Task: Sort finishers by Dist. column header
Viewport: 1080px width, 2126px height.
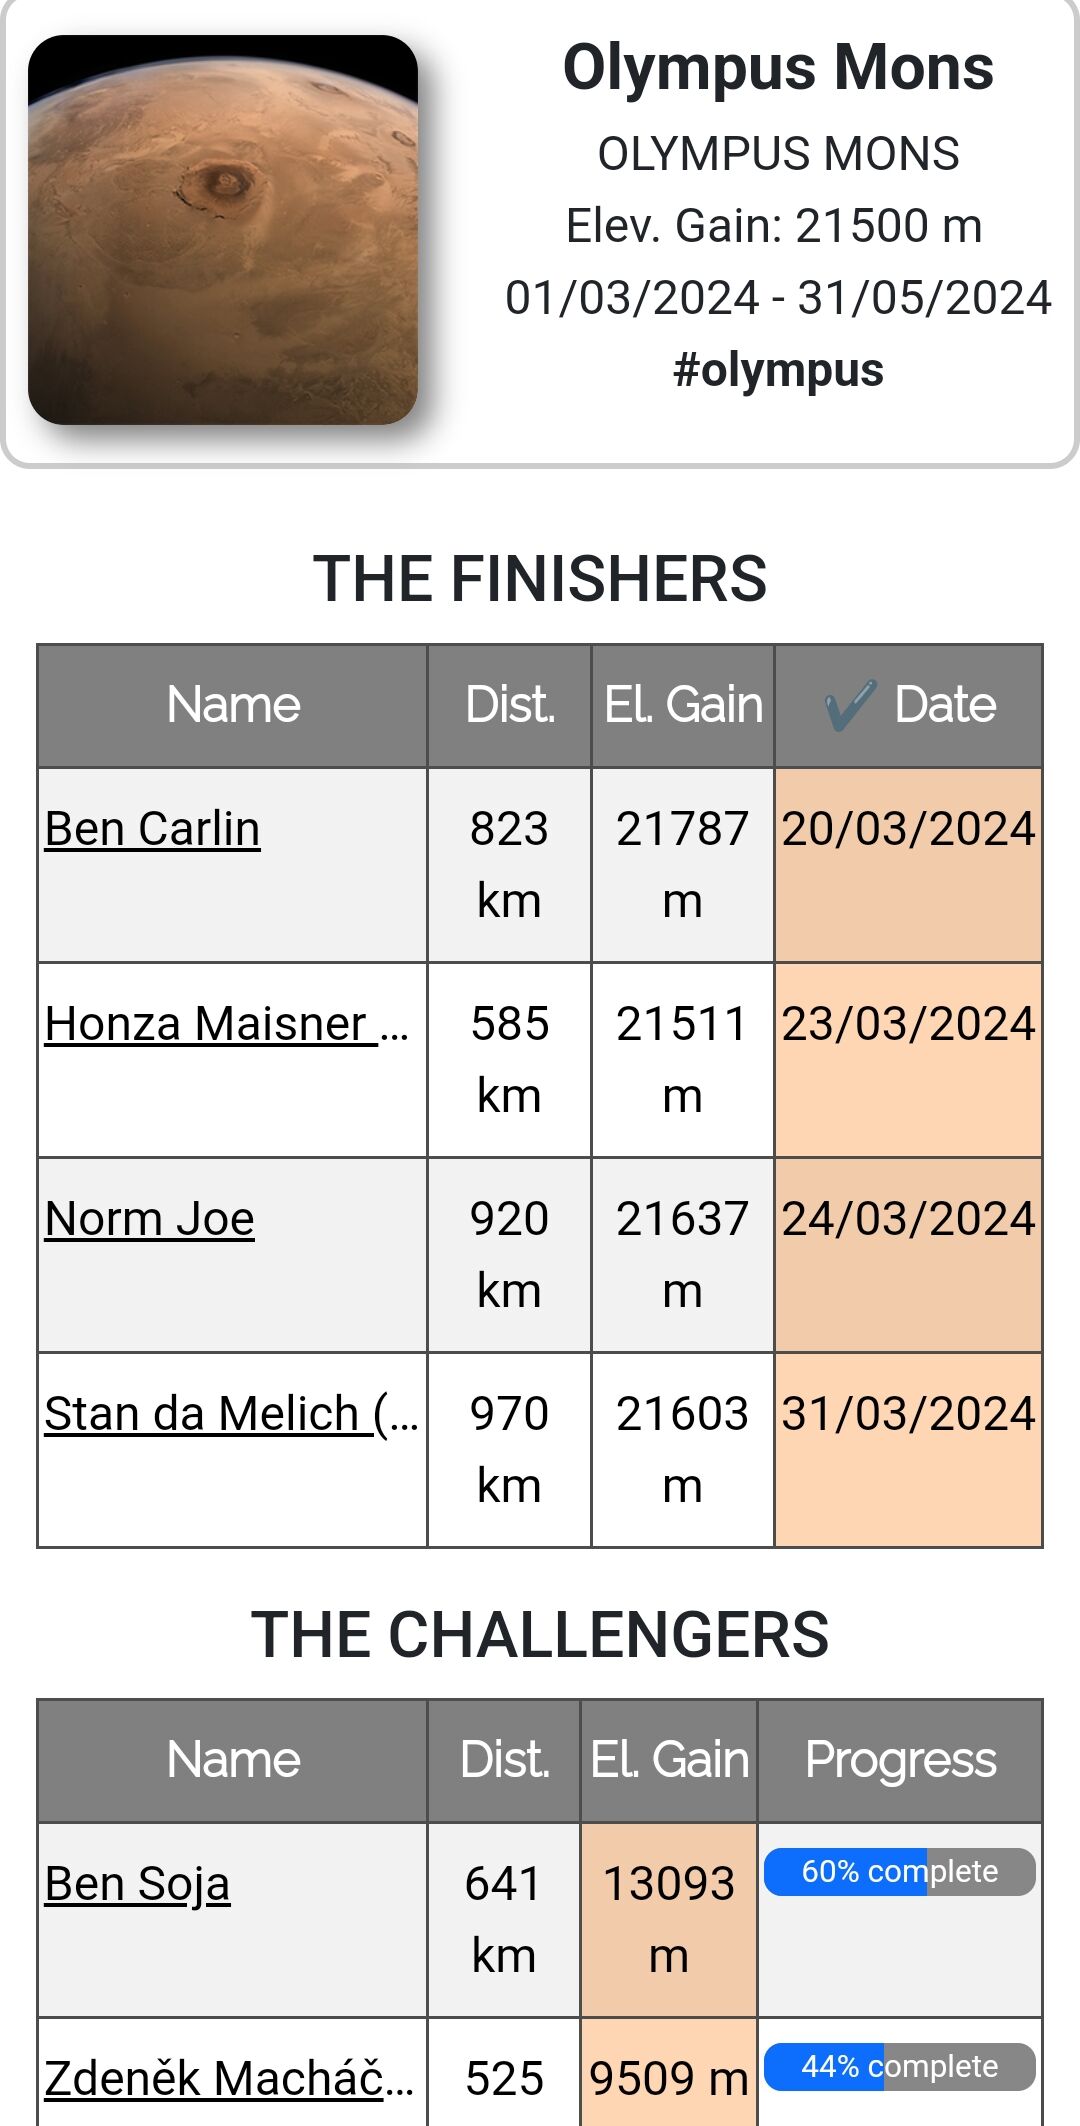Action: [x=509, y=705]
